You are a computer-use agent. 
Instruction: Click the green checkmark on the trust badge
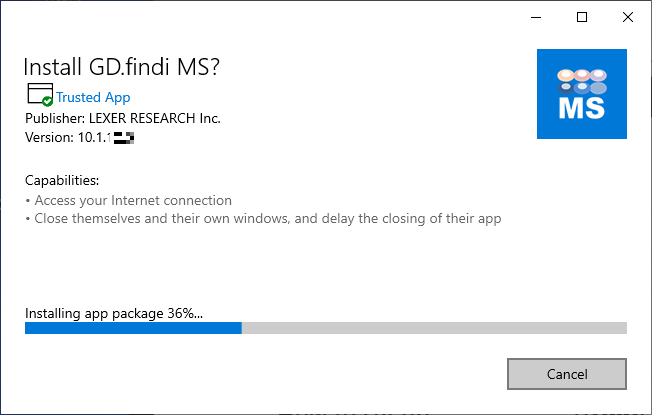47,102
